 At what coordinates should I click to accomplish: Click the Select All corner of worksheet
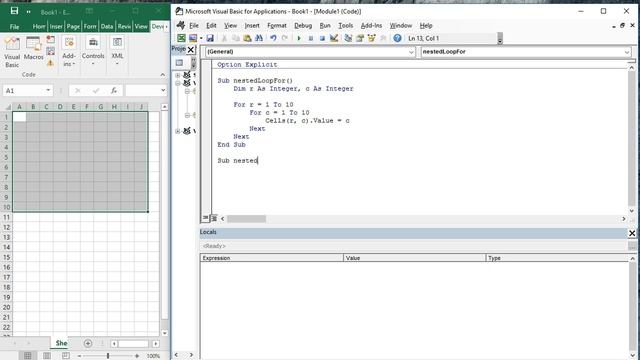[x=8, y=107]
